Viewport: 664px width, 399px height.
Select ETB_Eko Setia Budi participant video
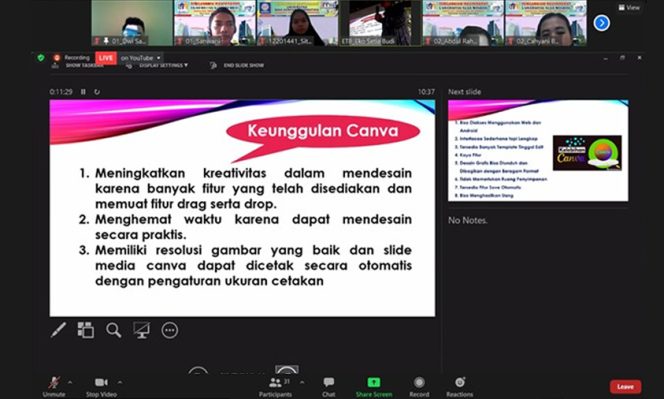(381, 23)
